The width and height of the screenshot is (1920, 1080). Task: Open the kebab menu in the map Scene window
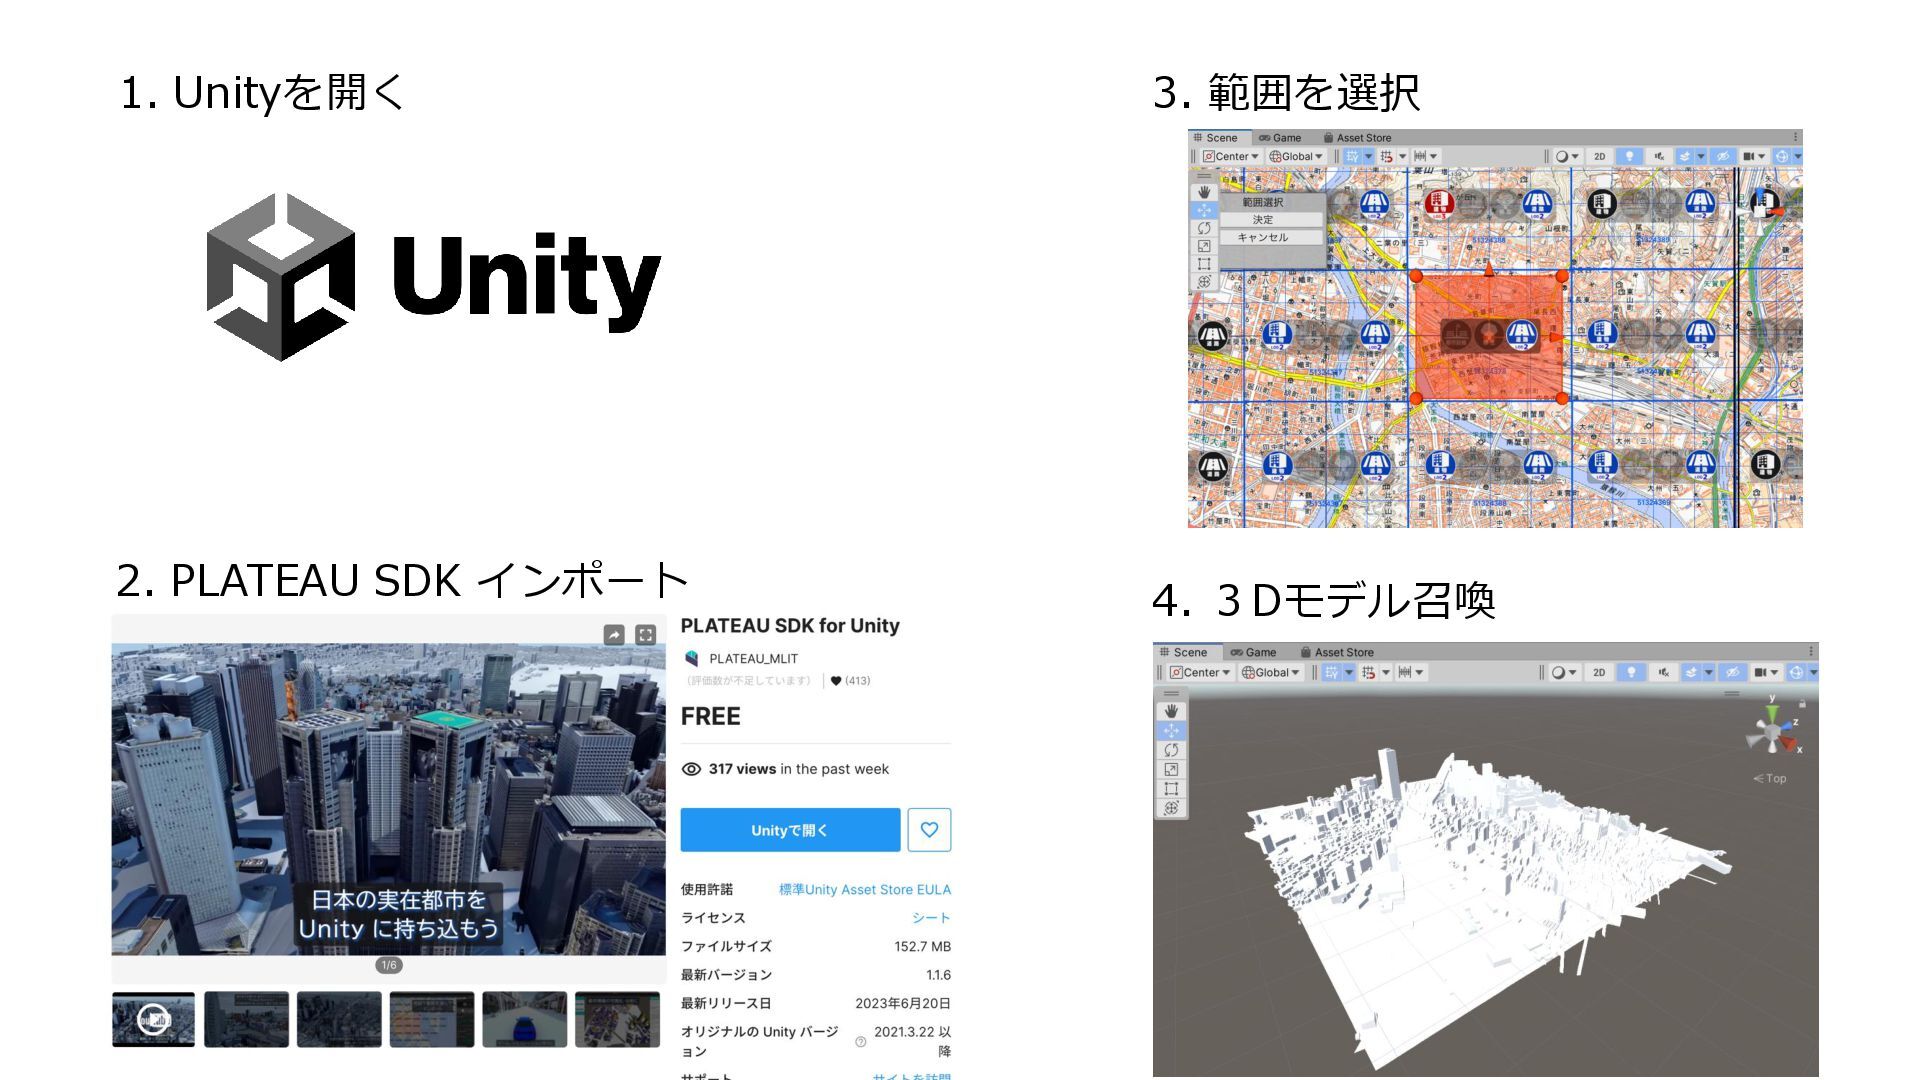1796,137
